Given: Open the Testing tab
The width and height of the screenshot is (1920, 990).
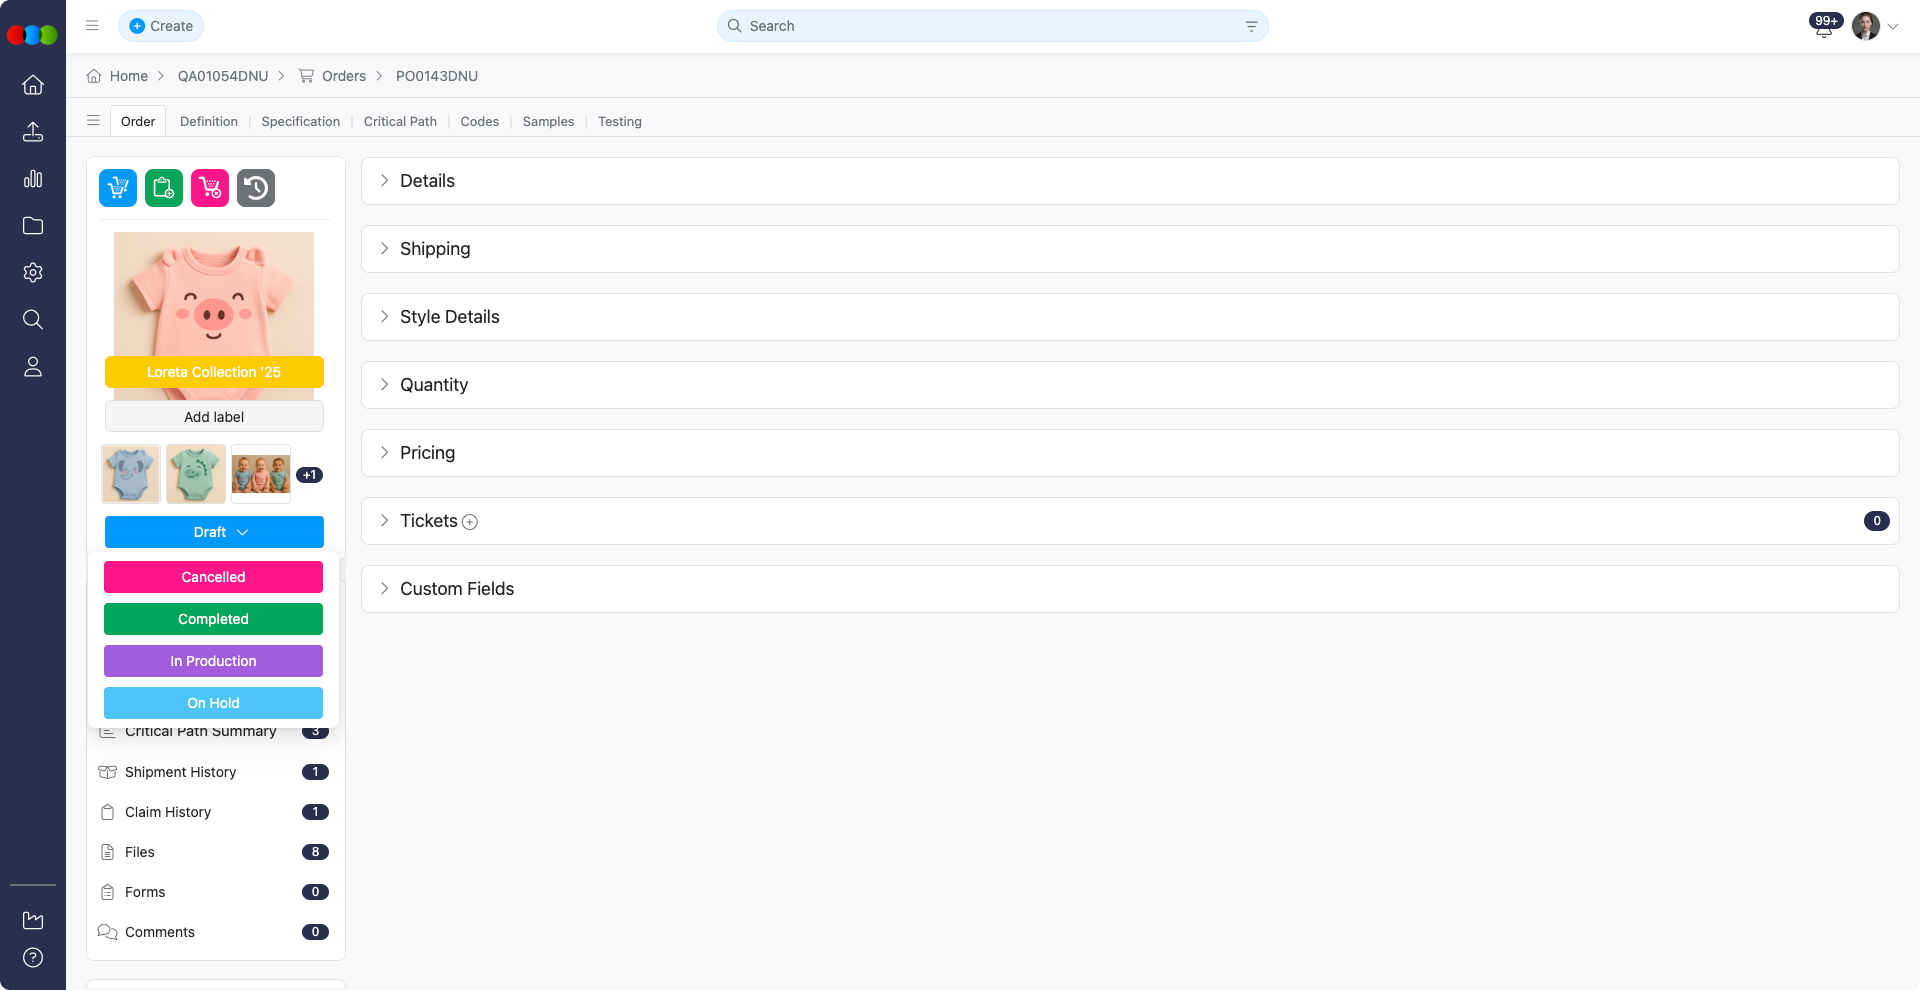Looking at the screenshot, I should click(619, 121).
